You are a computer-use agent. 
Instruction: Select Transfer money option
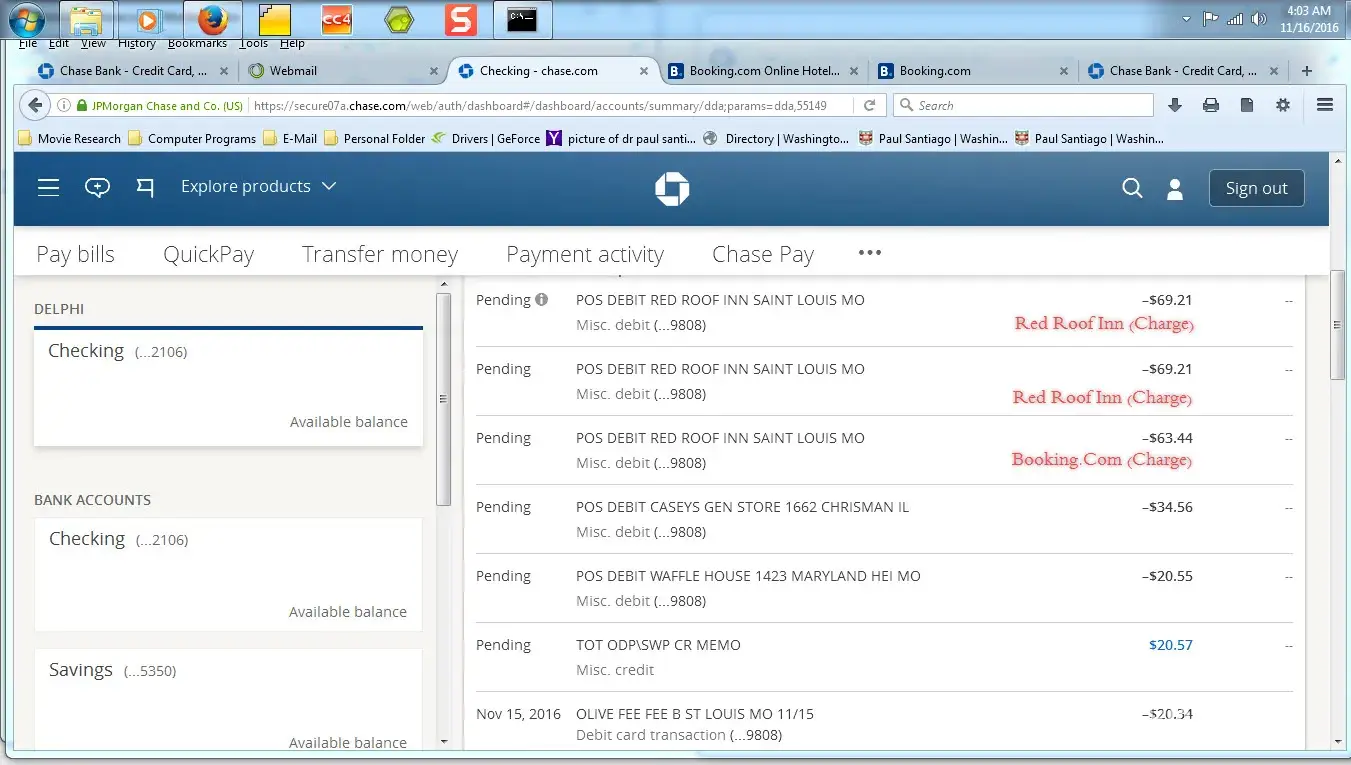[x=380, y=254]
